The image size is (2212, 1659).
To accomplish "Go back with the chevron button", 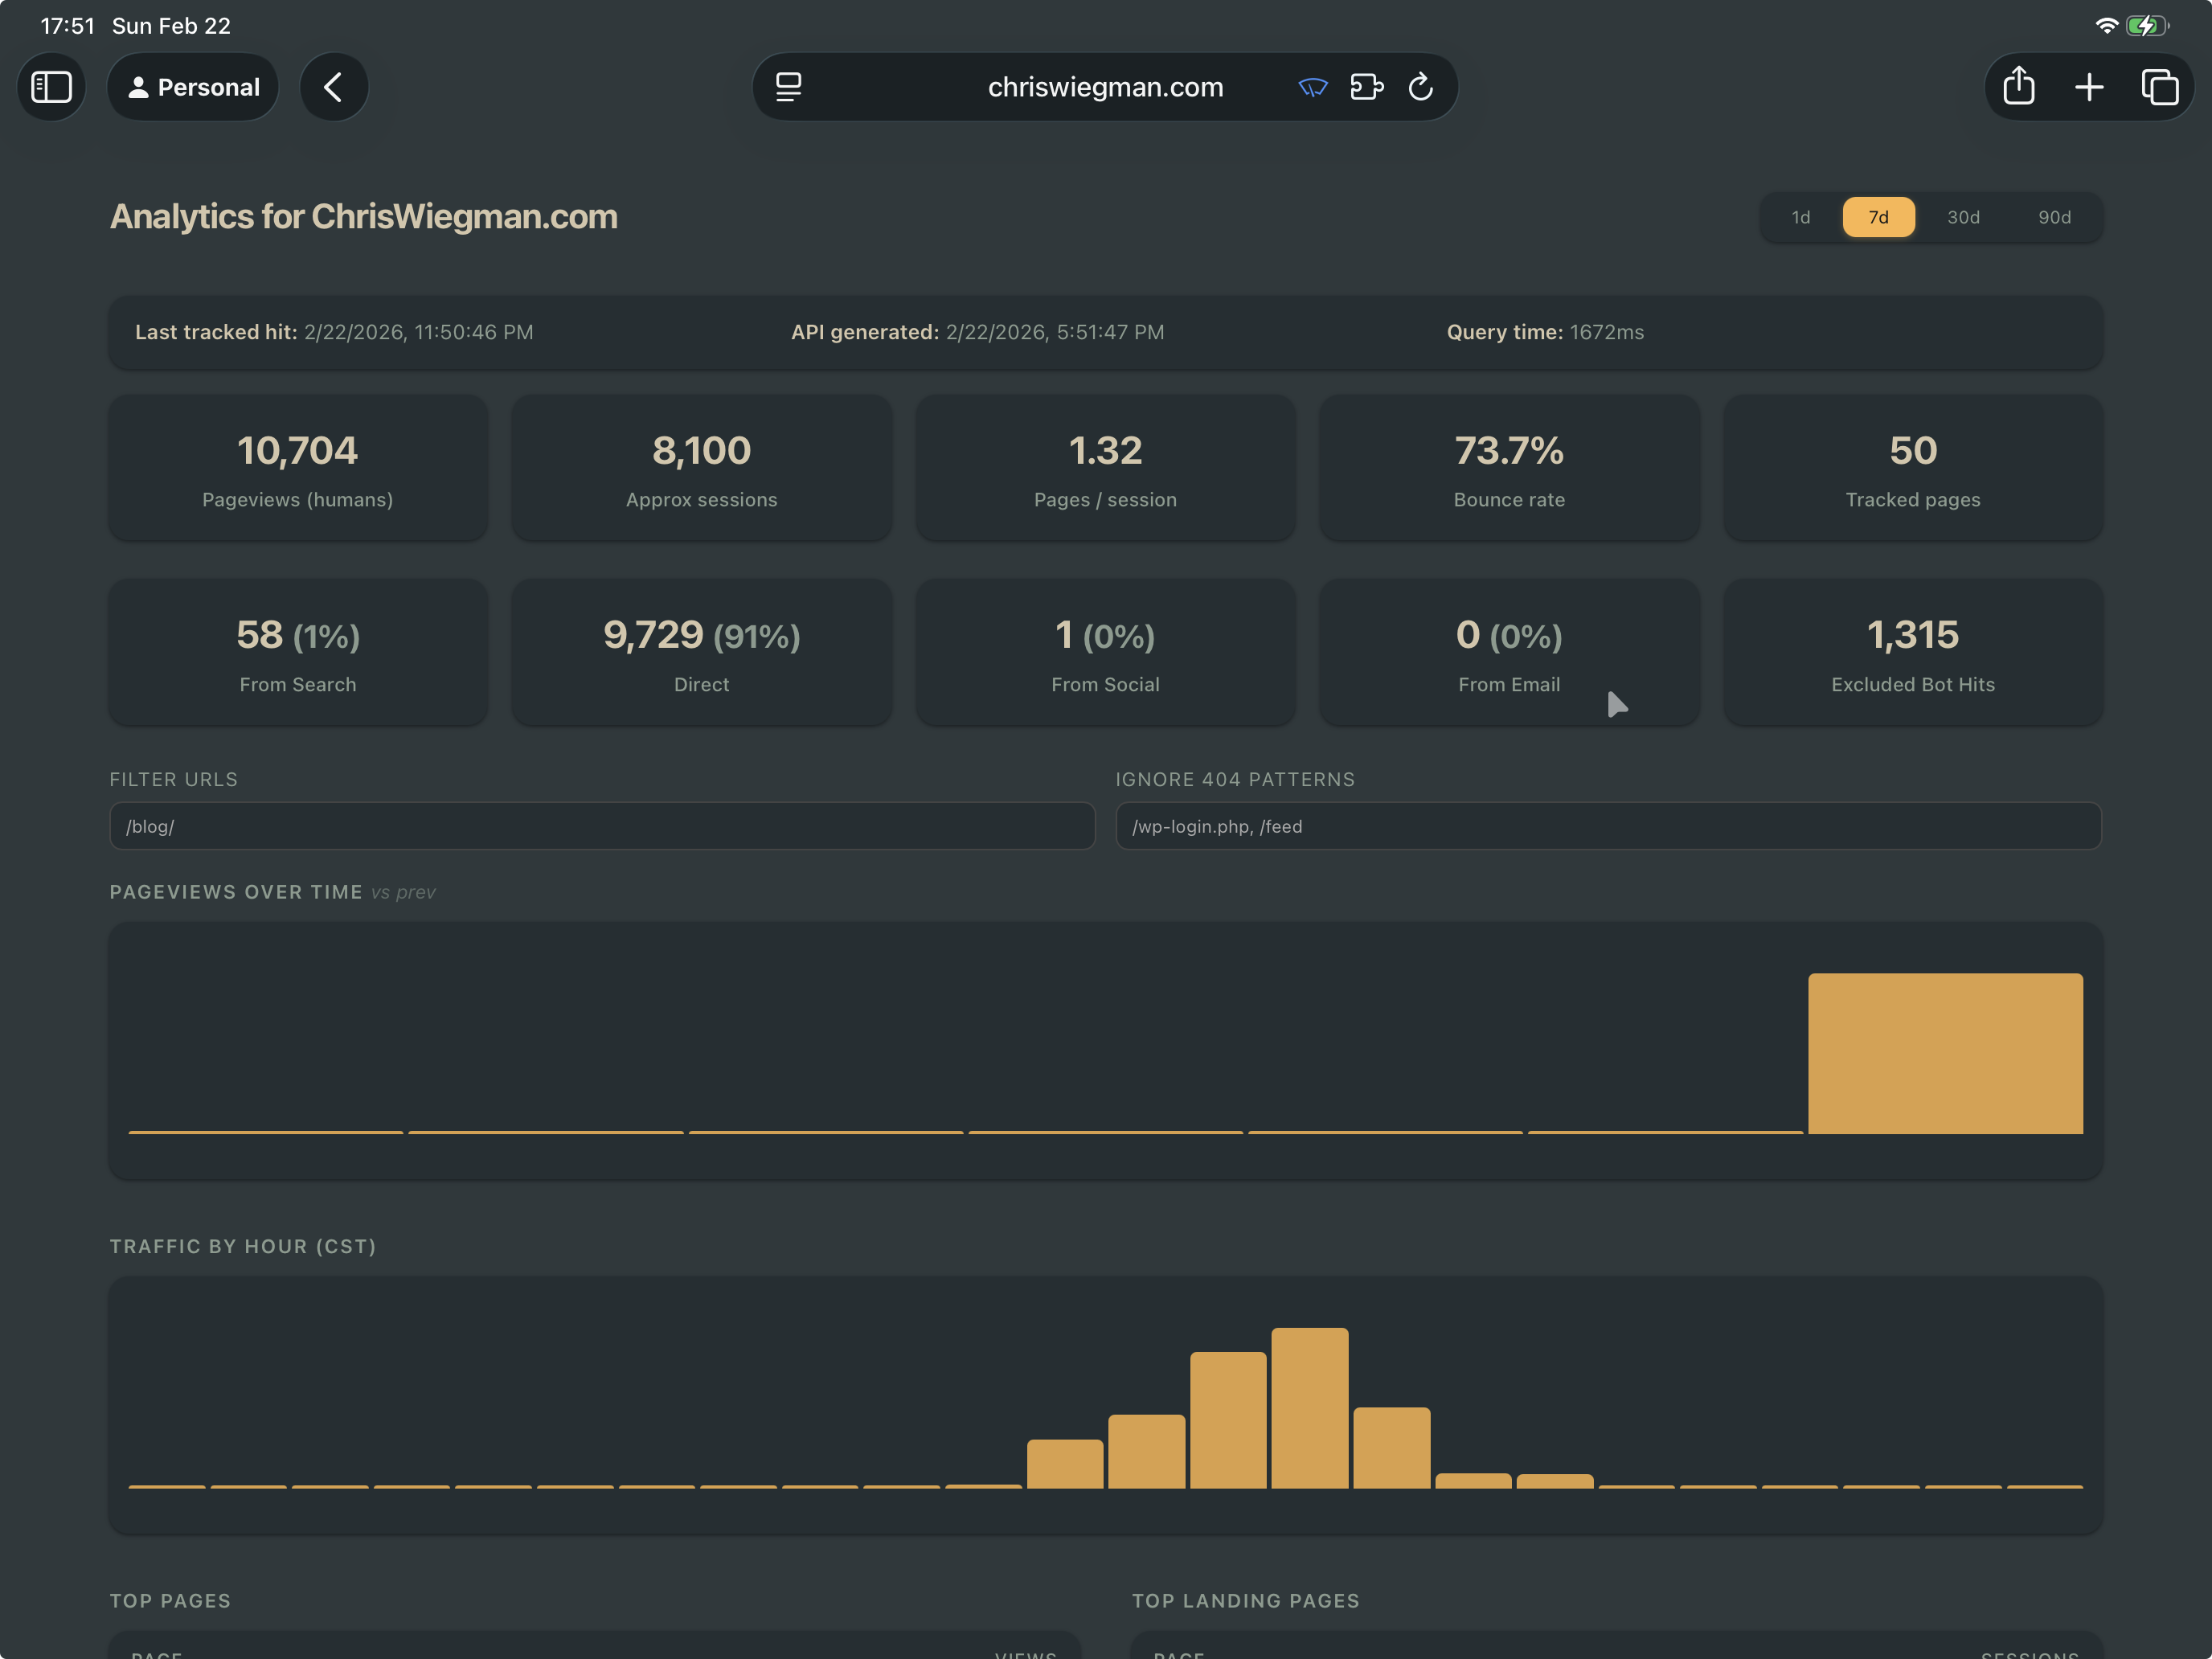I will (x=334, y=87).
